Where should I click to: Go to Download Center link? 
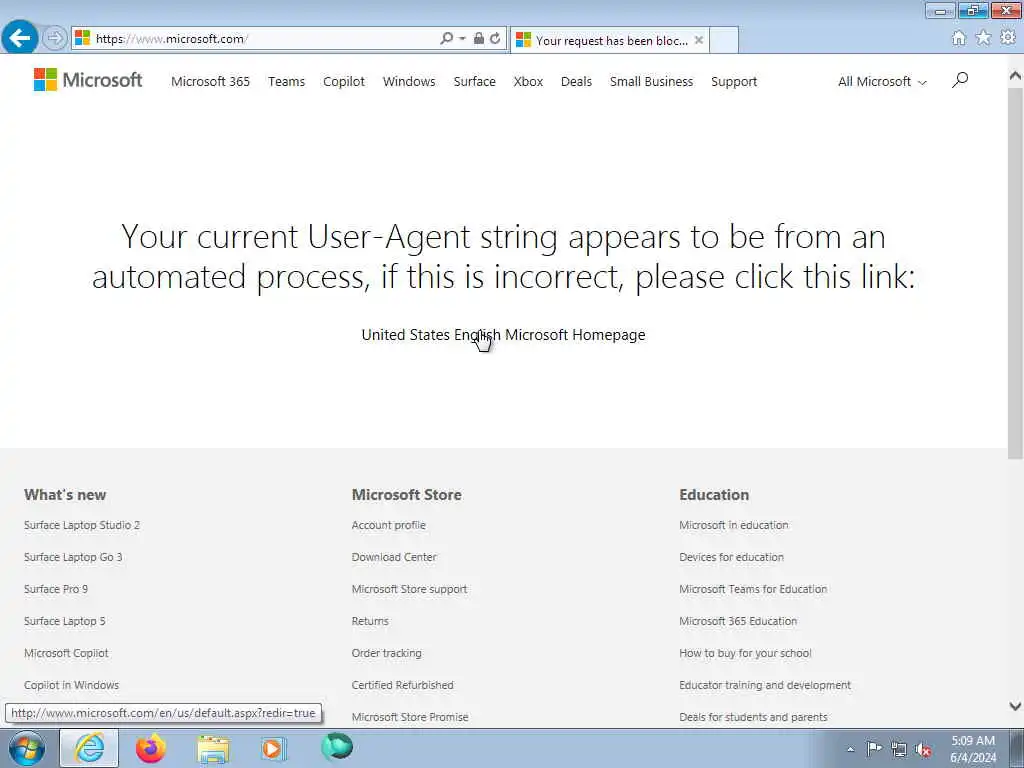point(394,557)
